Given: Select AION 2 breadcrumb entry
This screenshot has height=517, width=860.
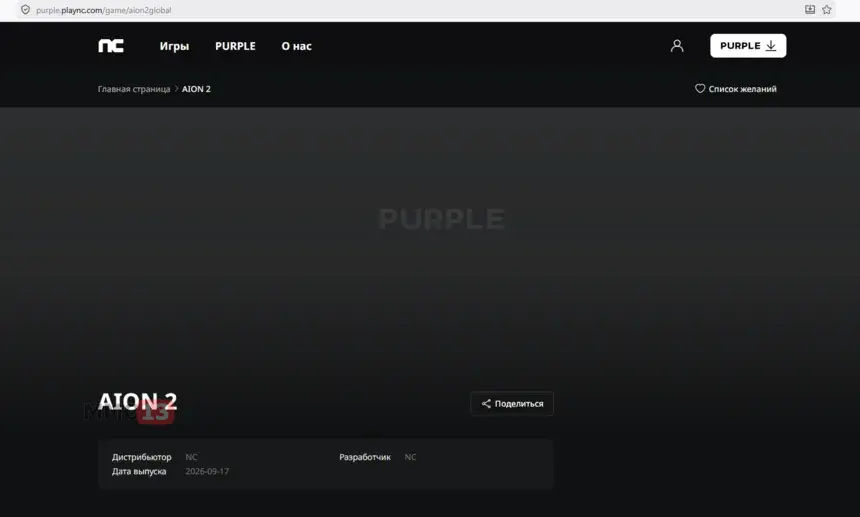Looking at the screenshot, I should click(x=196, y=89).
